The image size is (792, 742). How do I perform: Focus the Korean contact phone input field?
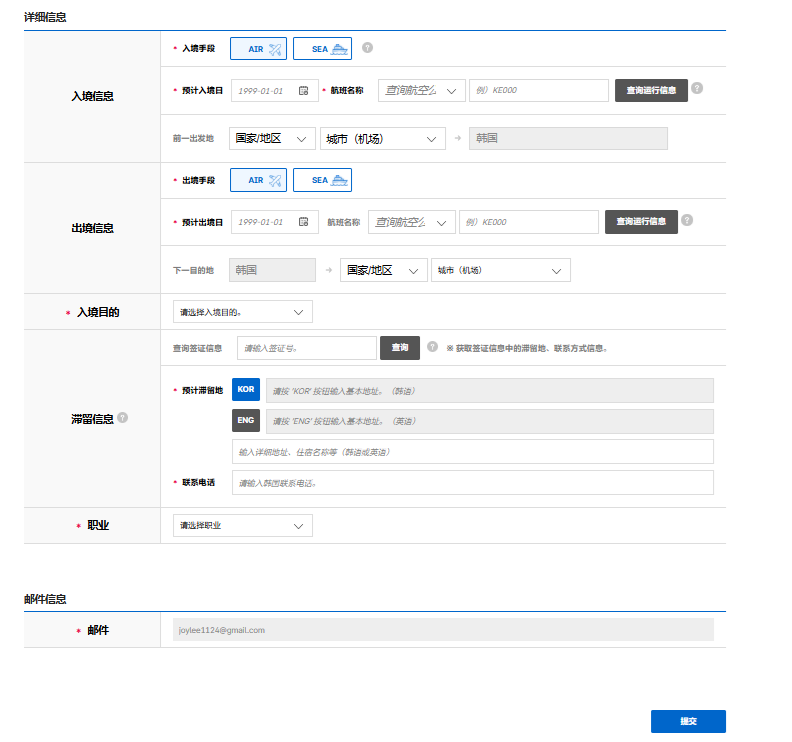point(473,483)
